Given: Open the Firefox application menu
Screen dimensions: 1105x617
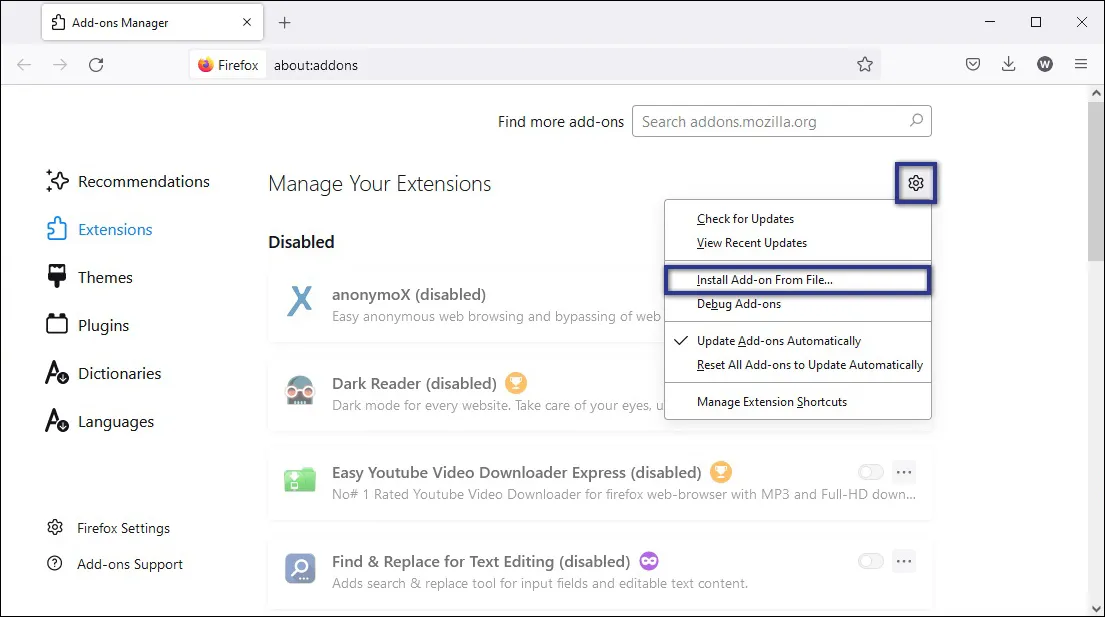Looking at the screenshot, I should pyautogui.click(x=1081, y=63).
